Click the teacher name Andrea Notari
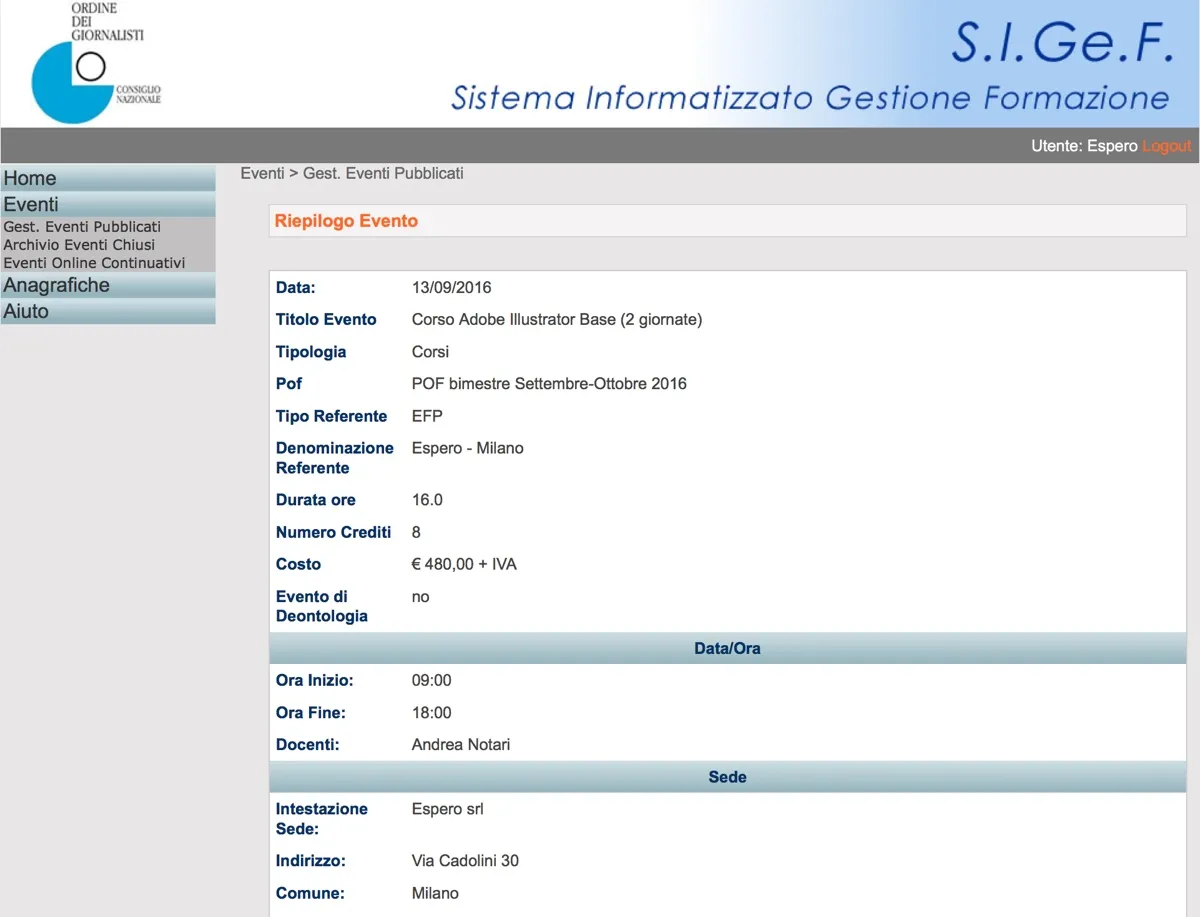 click(x=461, y=745)
